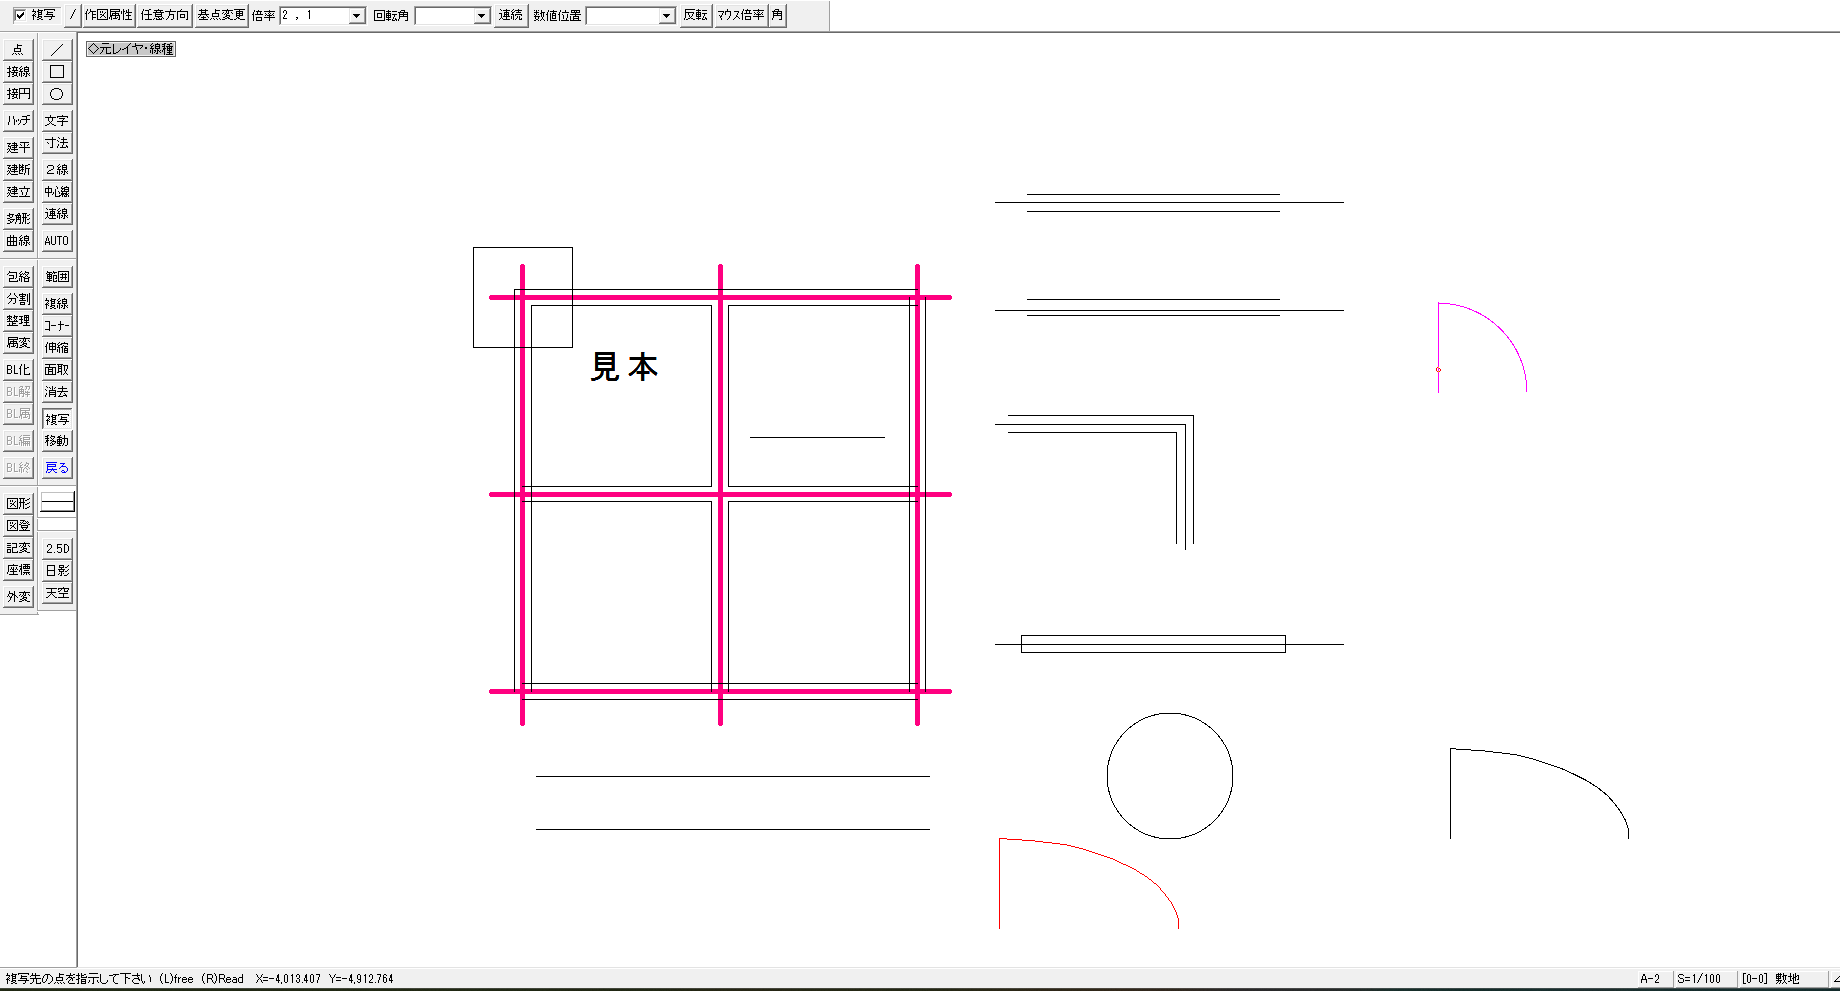
Task: Select the 中心線 tool
Action: (x=57, y=192)
